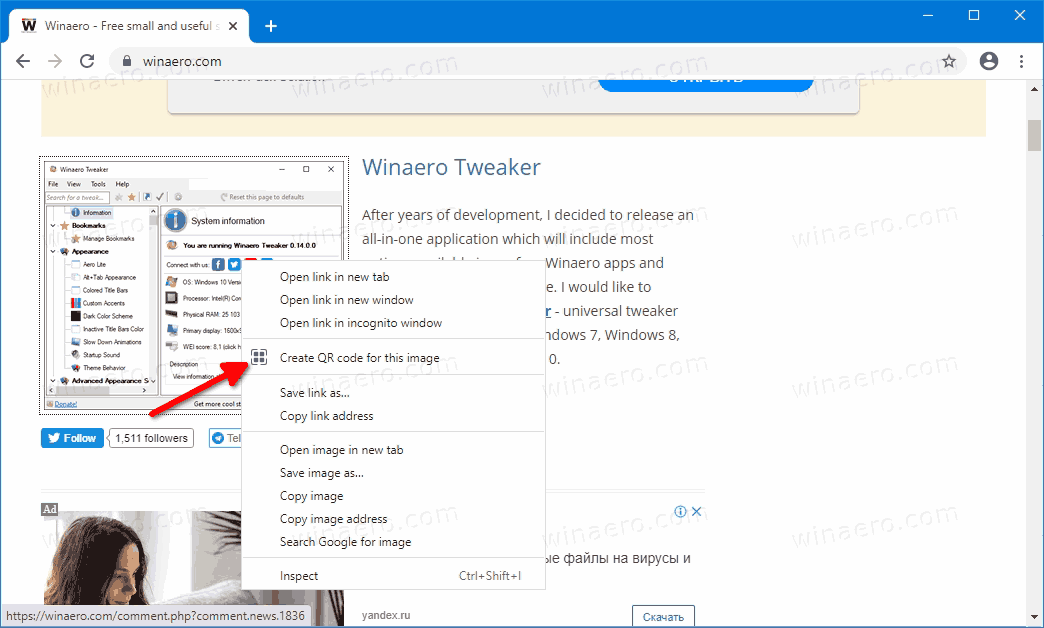Open the Chrome three-dot menu

coord(1021,61)
